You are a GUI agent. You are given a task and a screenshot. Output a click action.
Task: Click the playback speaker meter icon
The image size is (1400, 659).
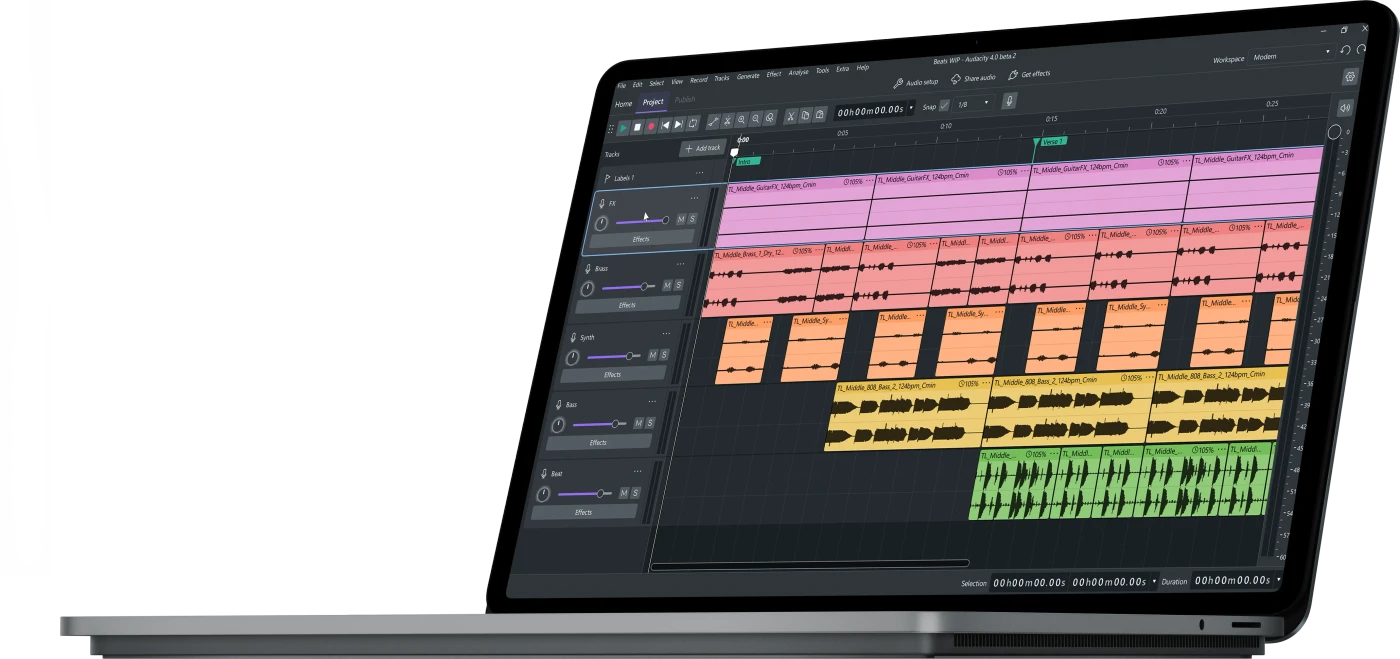point(1344,108)
